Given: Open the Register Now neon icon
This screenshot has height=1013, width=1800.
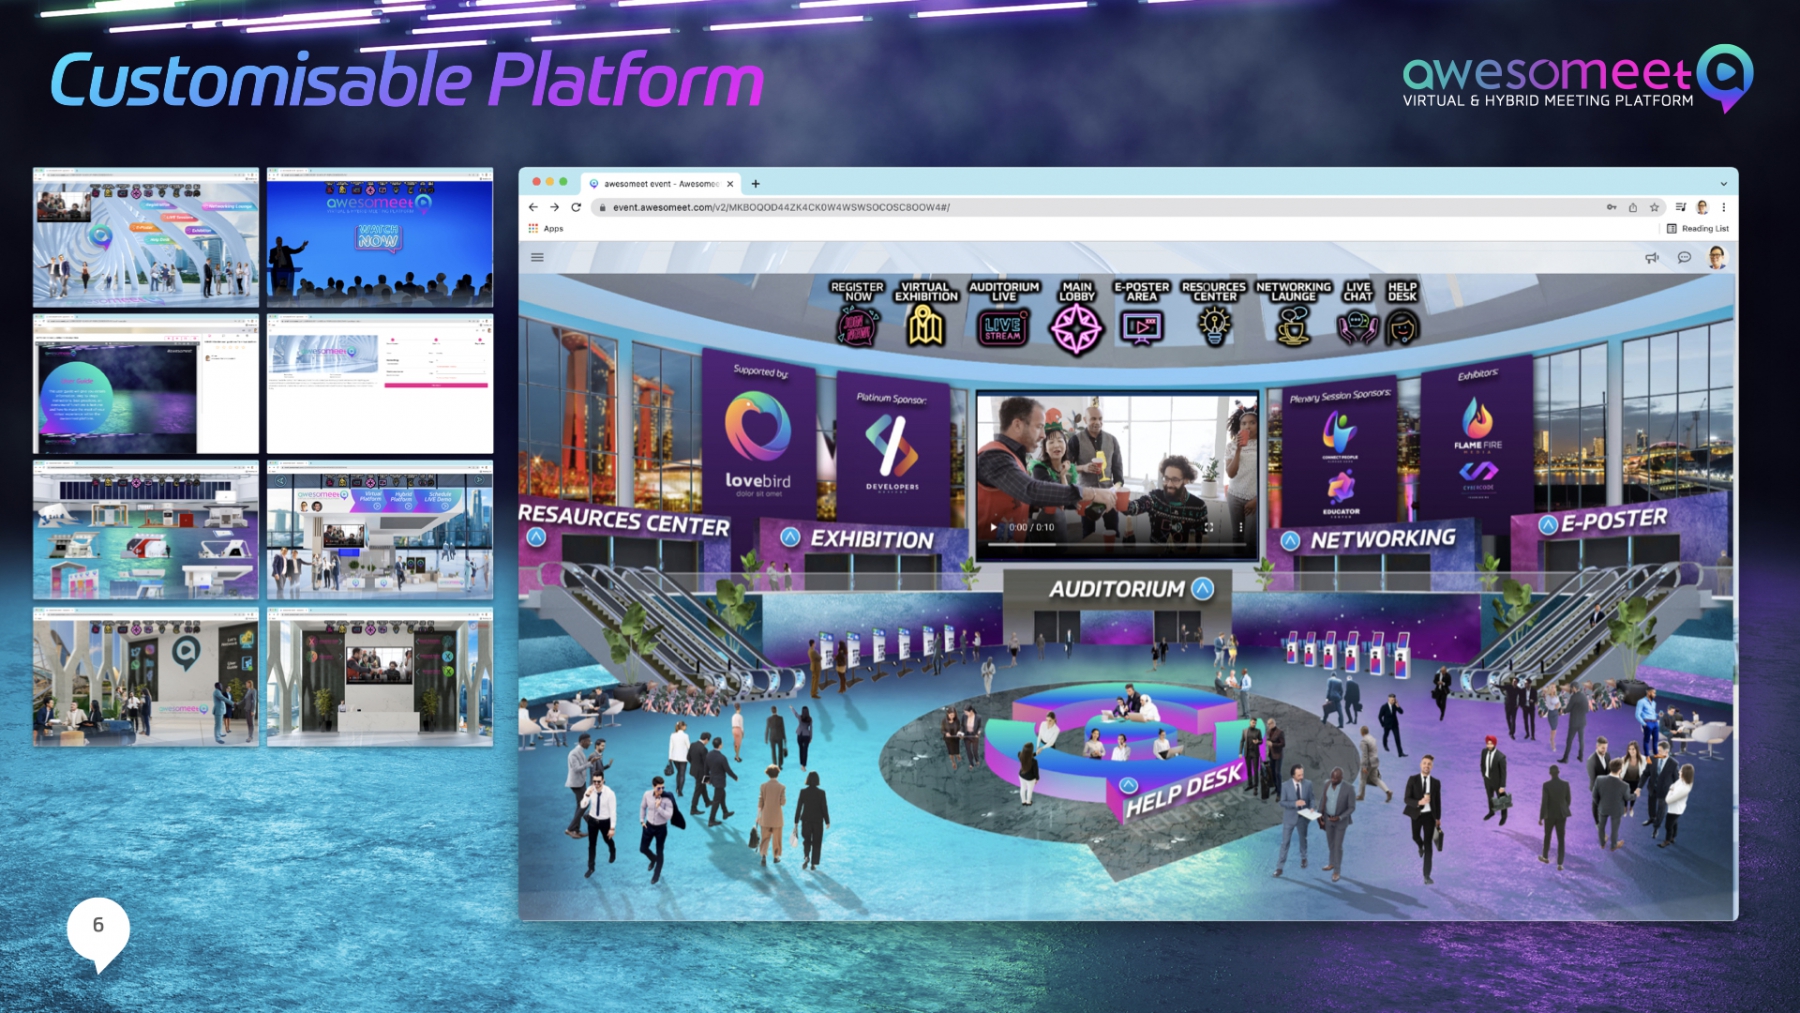Looking at the screenshot, I should 857,326.
